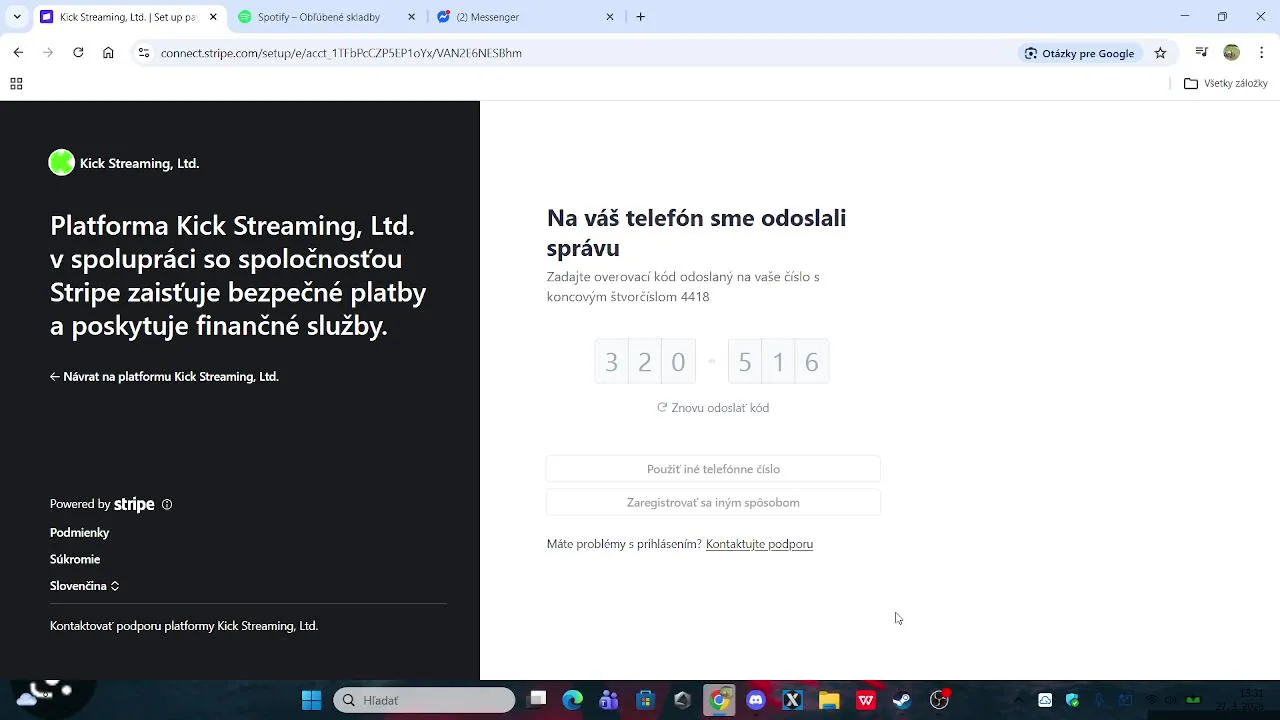Click Použiť iné telefónne číslo button

(713, 469)
